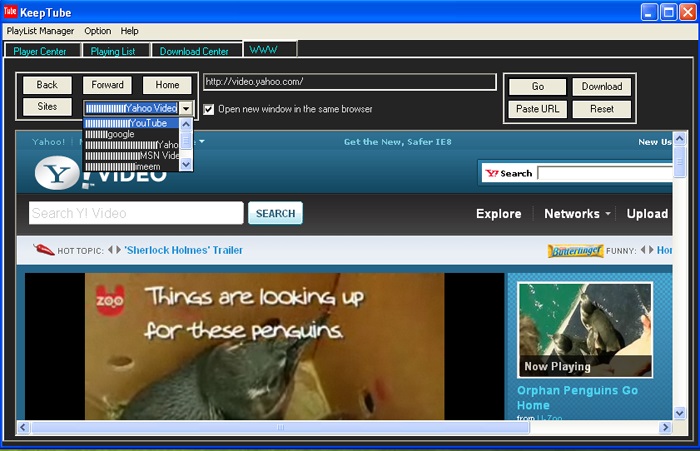Open the 'Sherlock Holmes' Trailer link
Screen dimensions: 700x451
[x=183, y=250]
